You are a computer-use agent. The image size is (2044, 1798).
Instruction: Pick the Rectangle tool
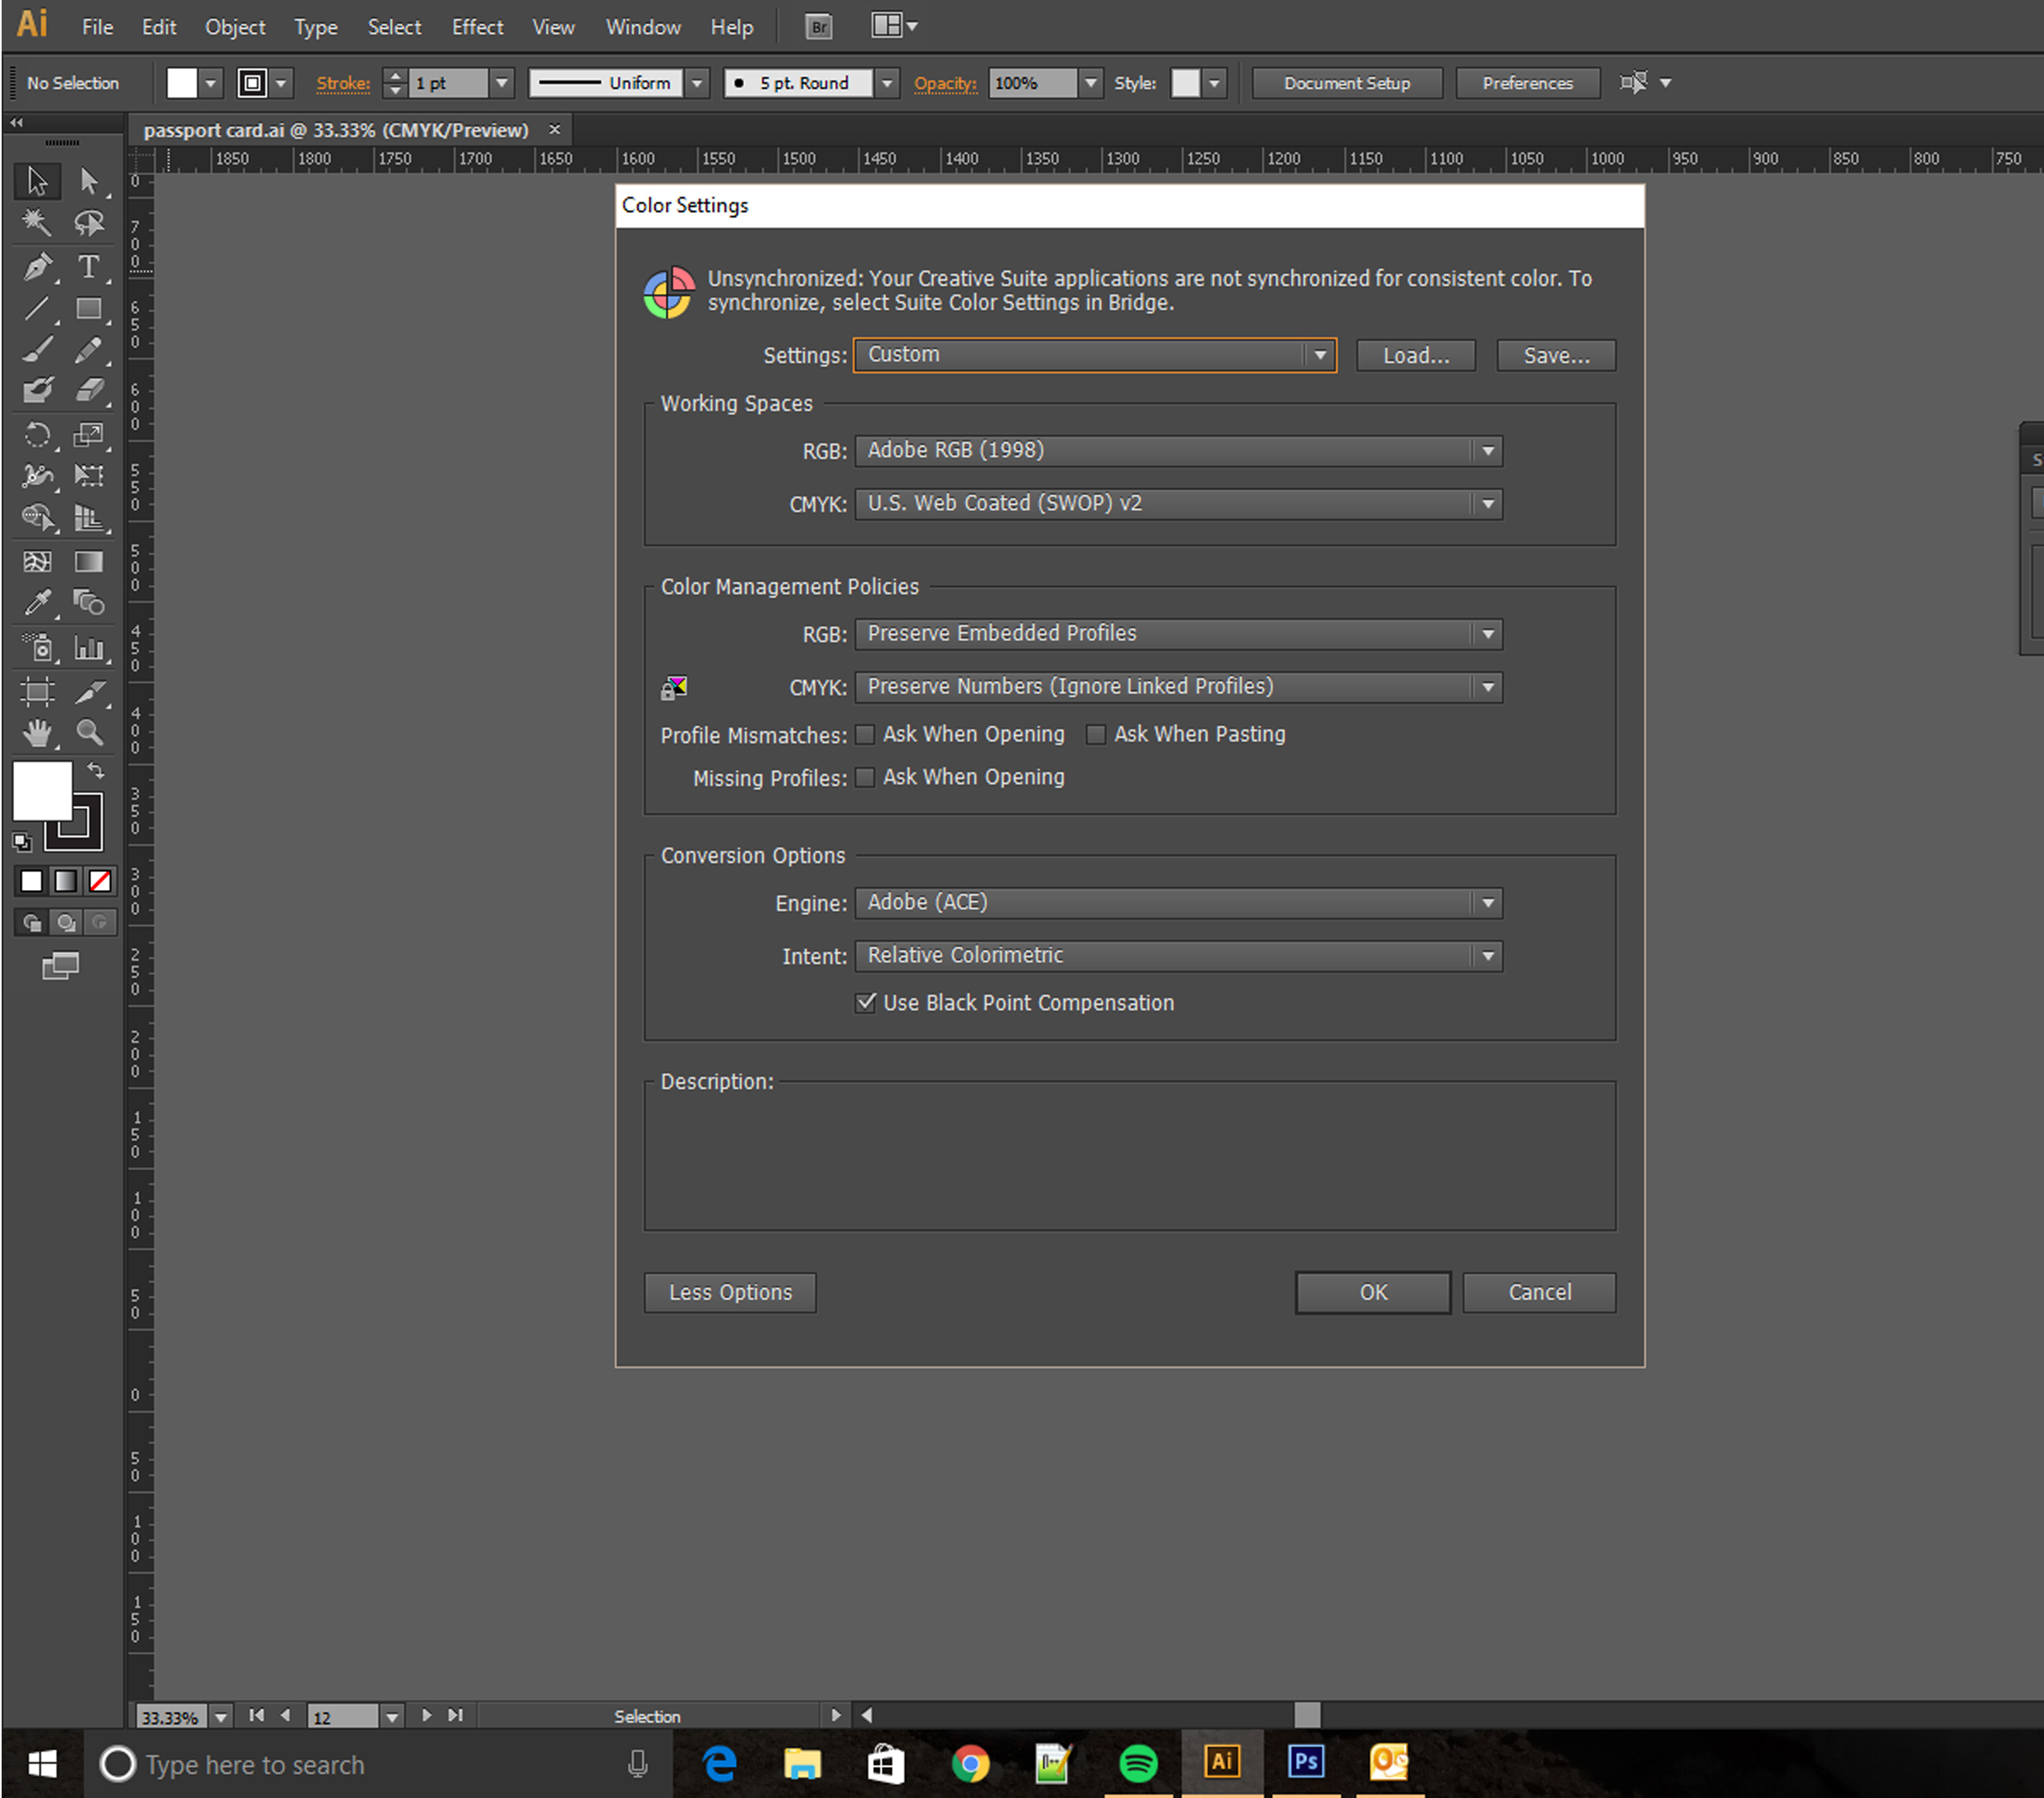(x=90, y=309)
